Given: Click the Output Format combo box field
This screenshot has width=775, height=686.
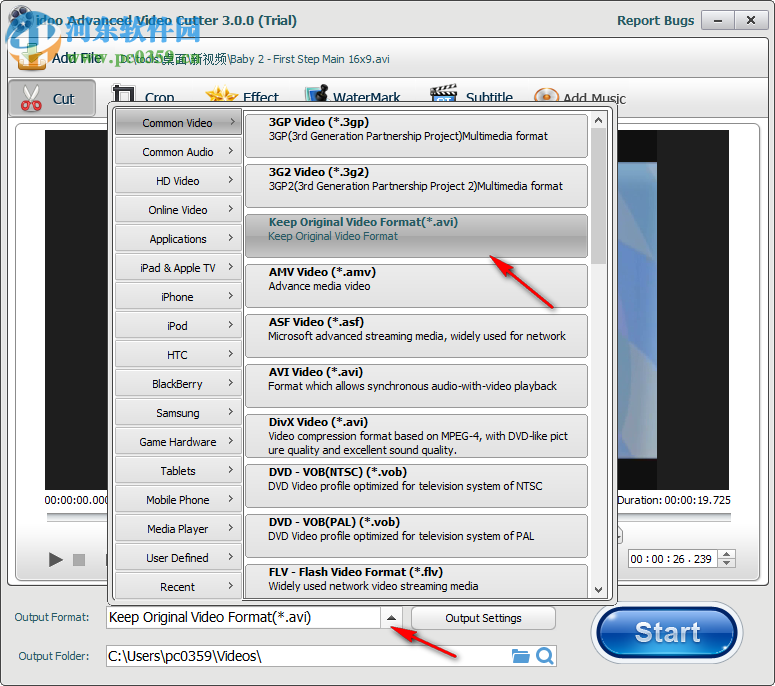Looking at the screenshot, I should click(x=243, y=618).
